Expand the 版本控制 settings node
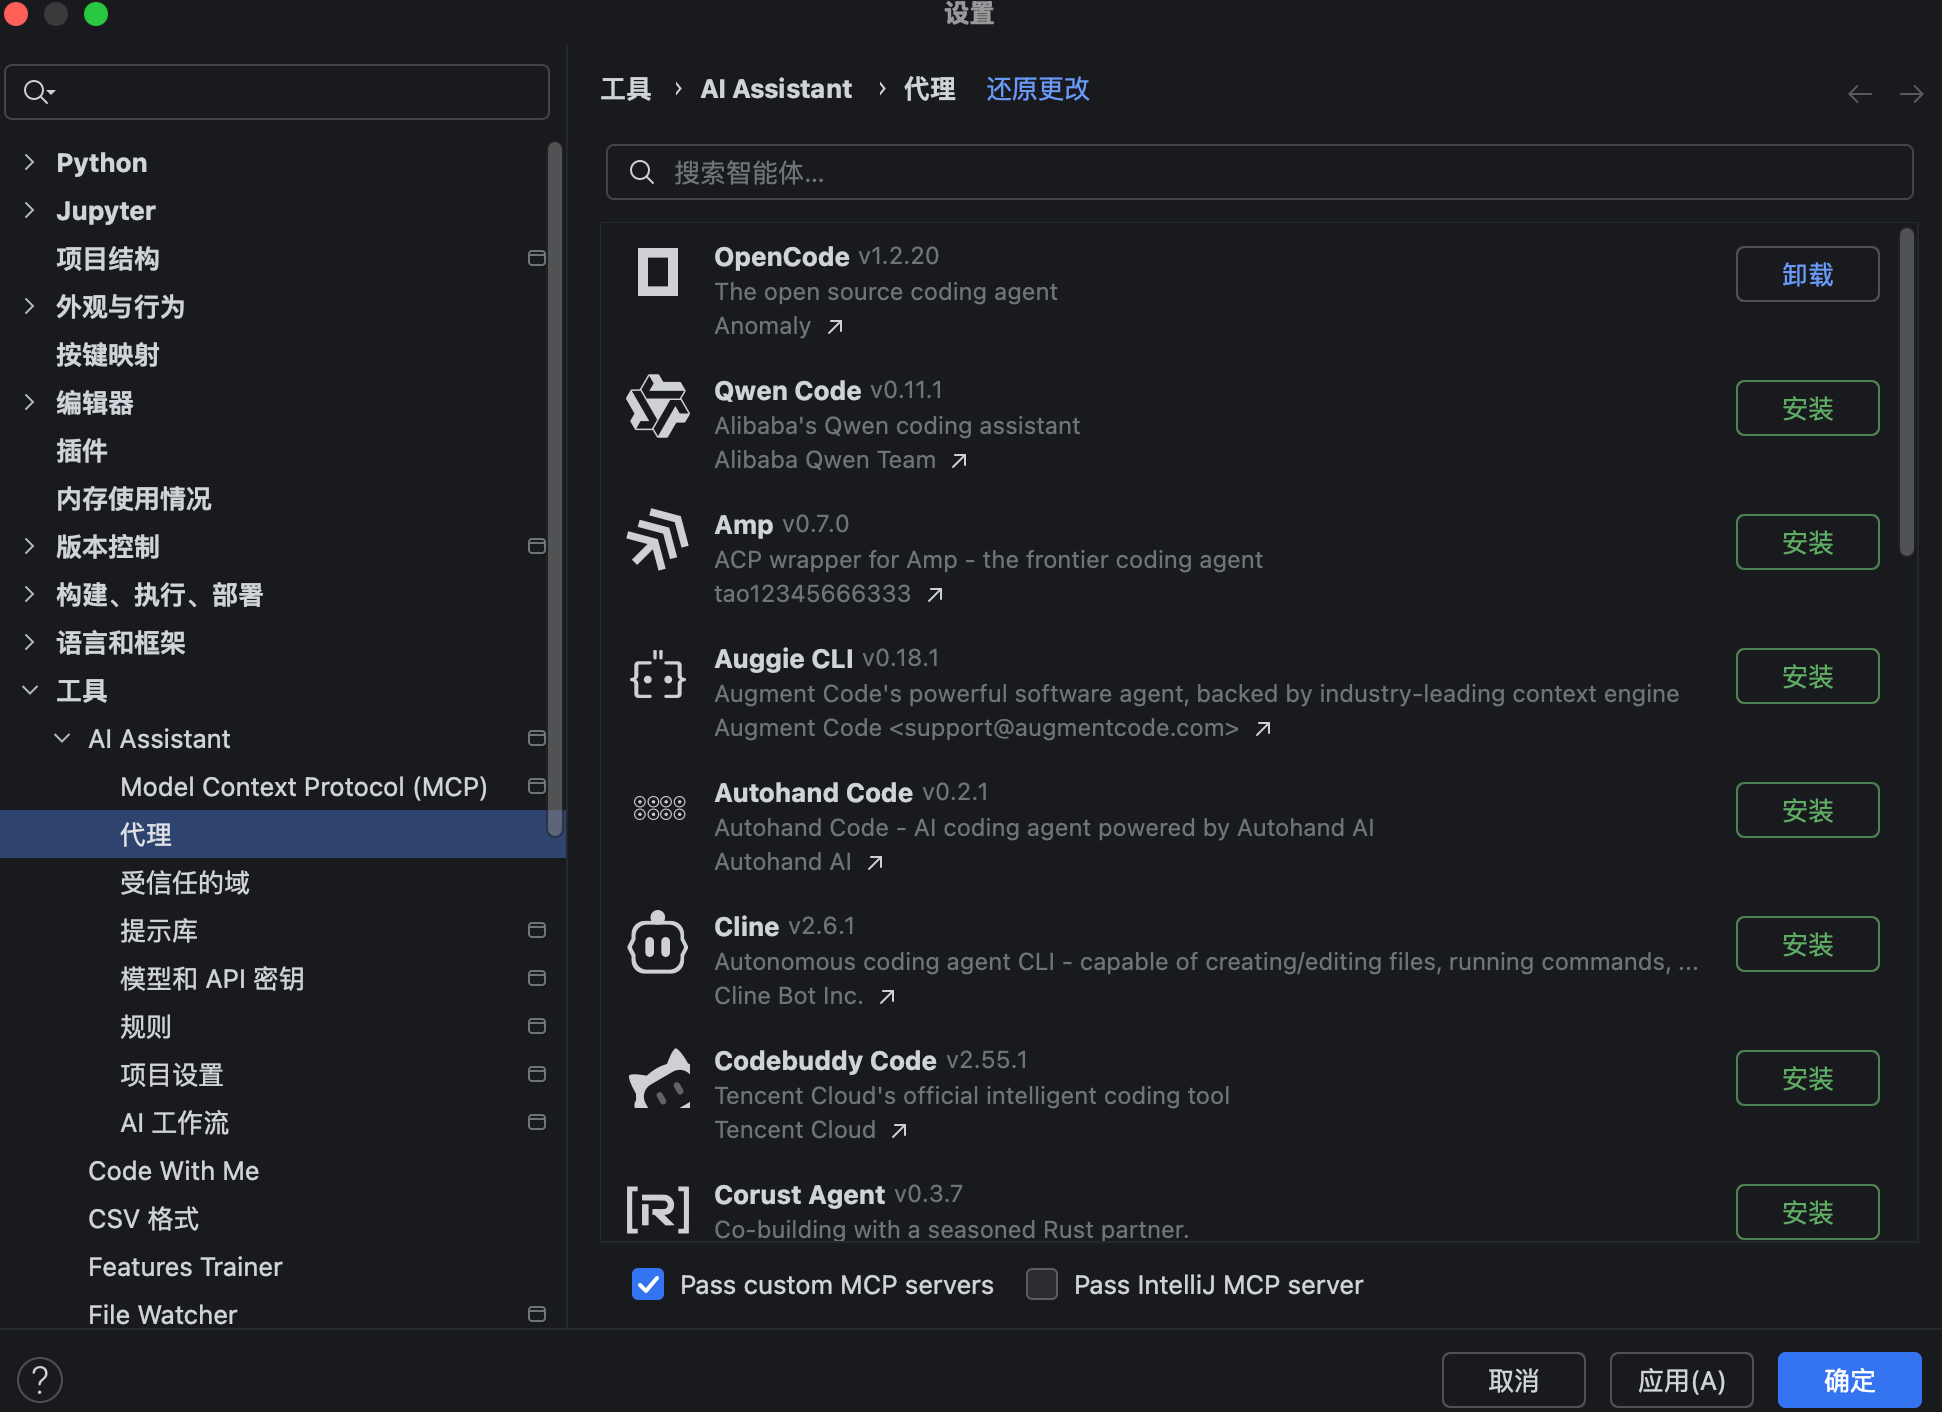The image size is (1942, 1412). [29, 546]
